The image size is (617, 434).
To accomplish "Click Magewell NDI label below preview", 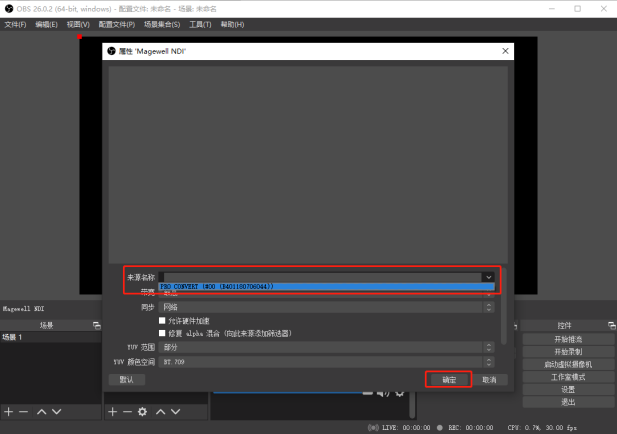I will 24,309.
